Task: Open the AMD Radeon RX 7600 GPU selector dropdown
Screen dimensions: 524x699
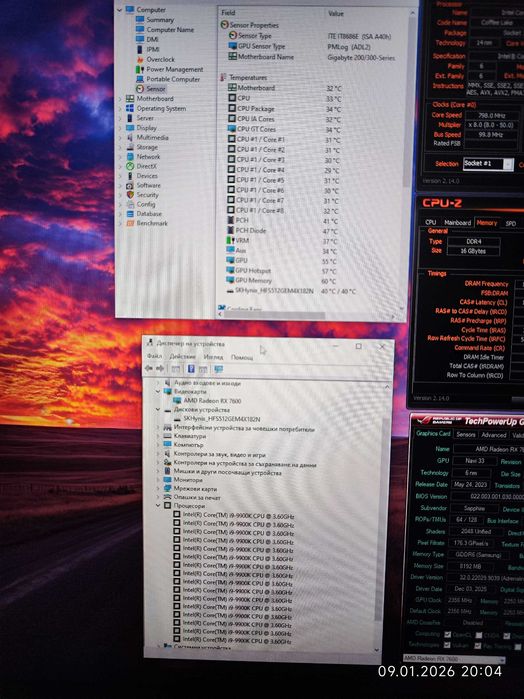Action: 454,659
